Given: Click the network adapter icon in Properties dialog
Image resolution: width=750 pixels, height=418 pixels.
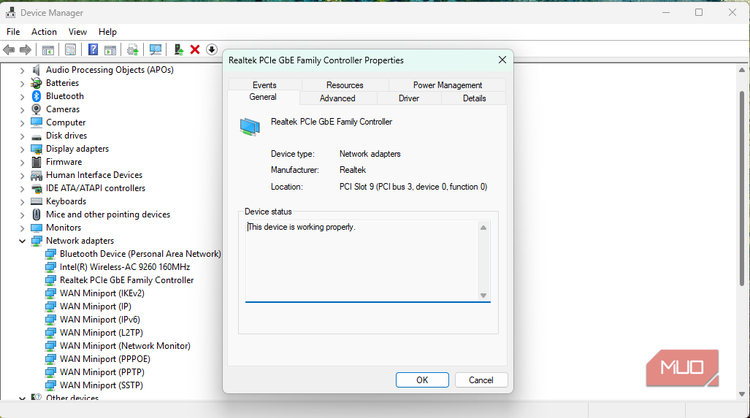Looking at the screenshot, I should click(x=250, y=127).
